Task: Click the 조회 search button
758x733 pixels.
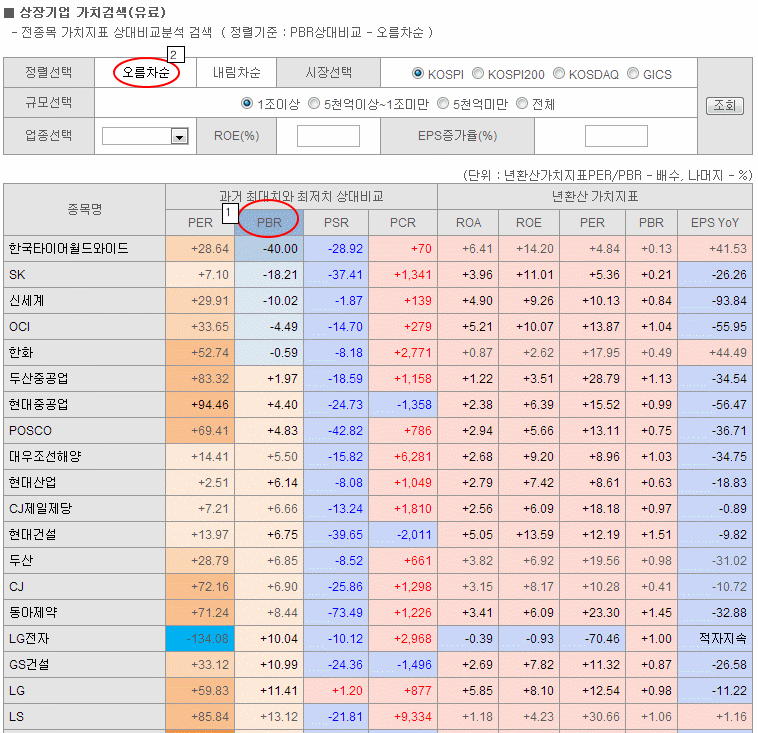Action: pyautogui.click(x=725, y=105)
